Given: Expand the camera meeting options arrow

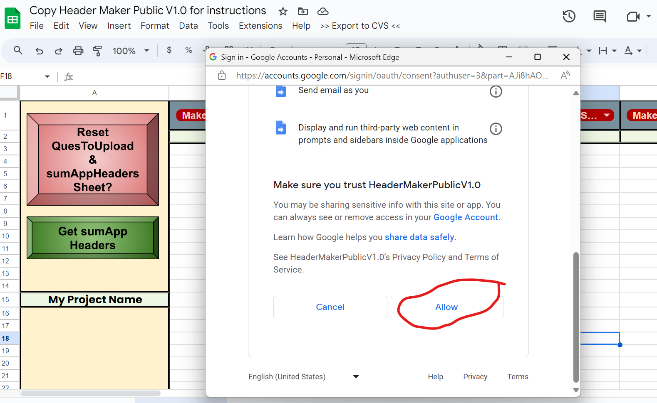Looking at the screenshot, I should click(648, 16).
